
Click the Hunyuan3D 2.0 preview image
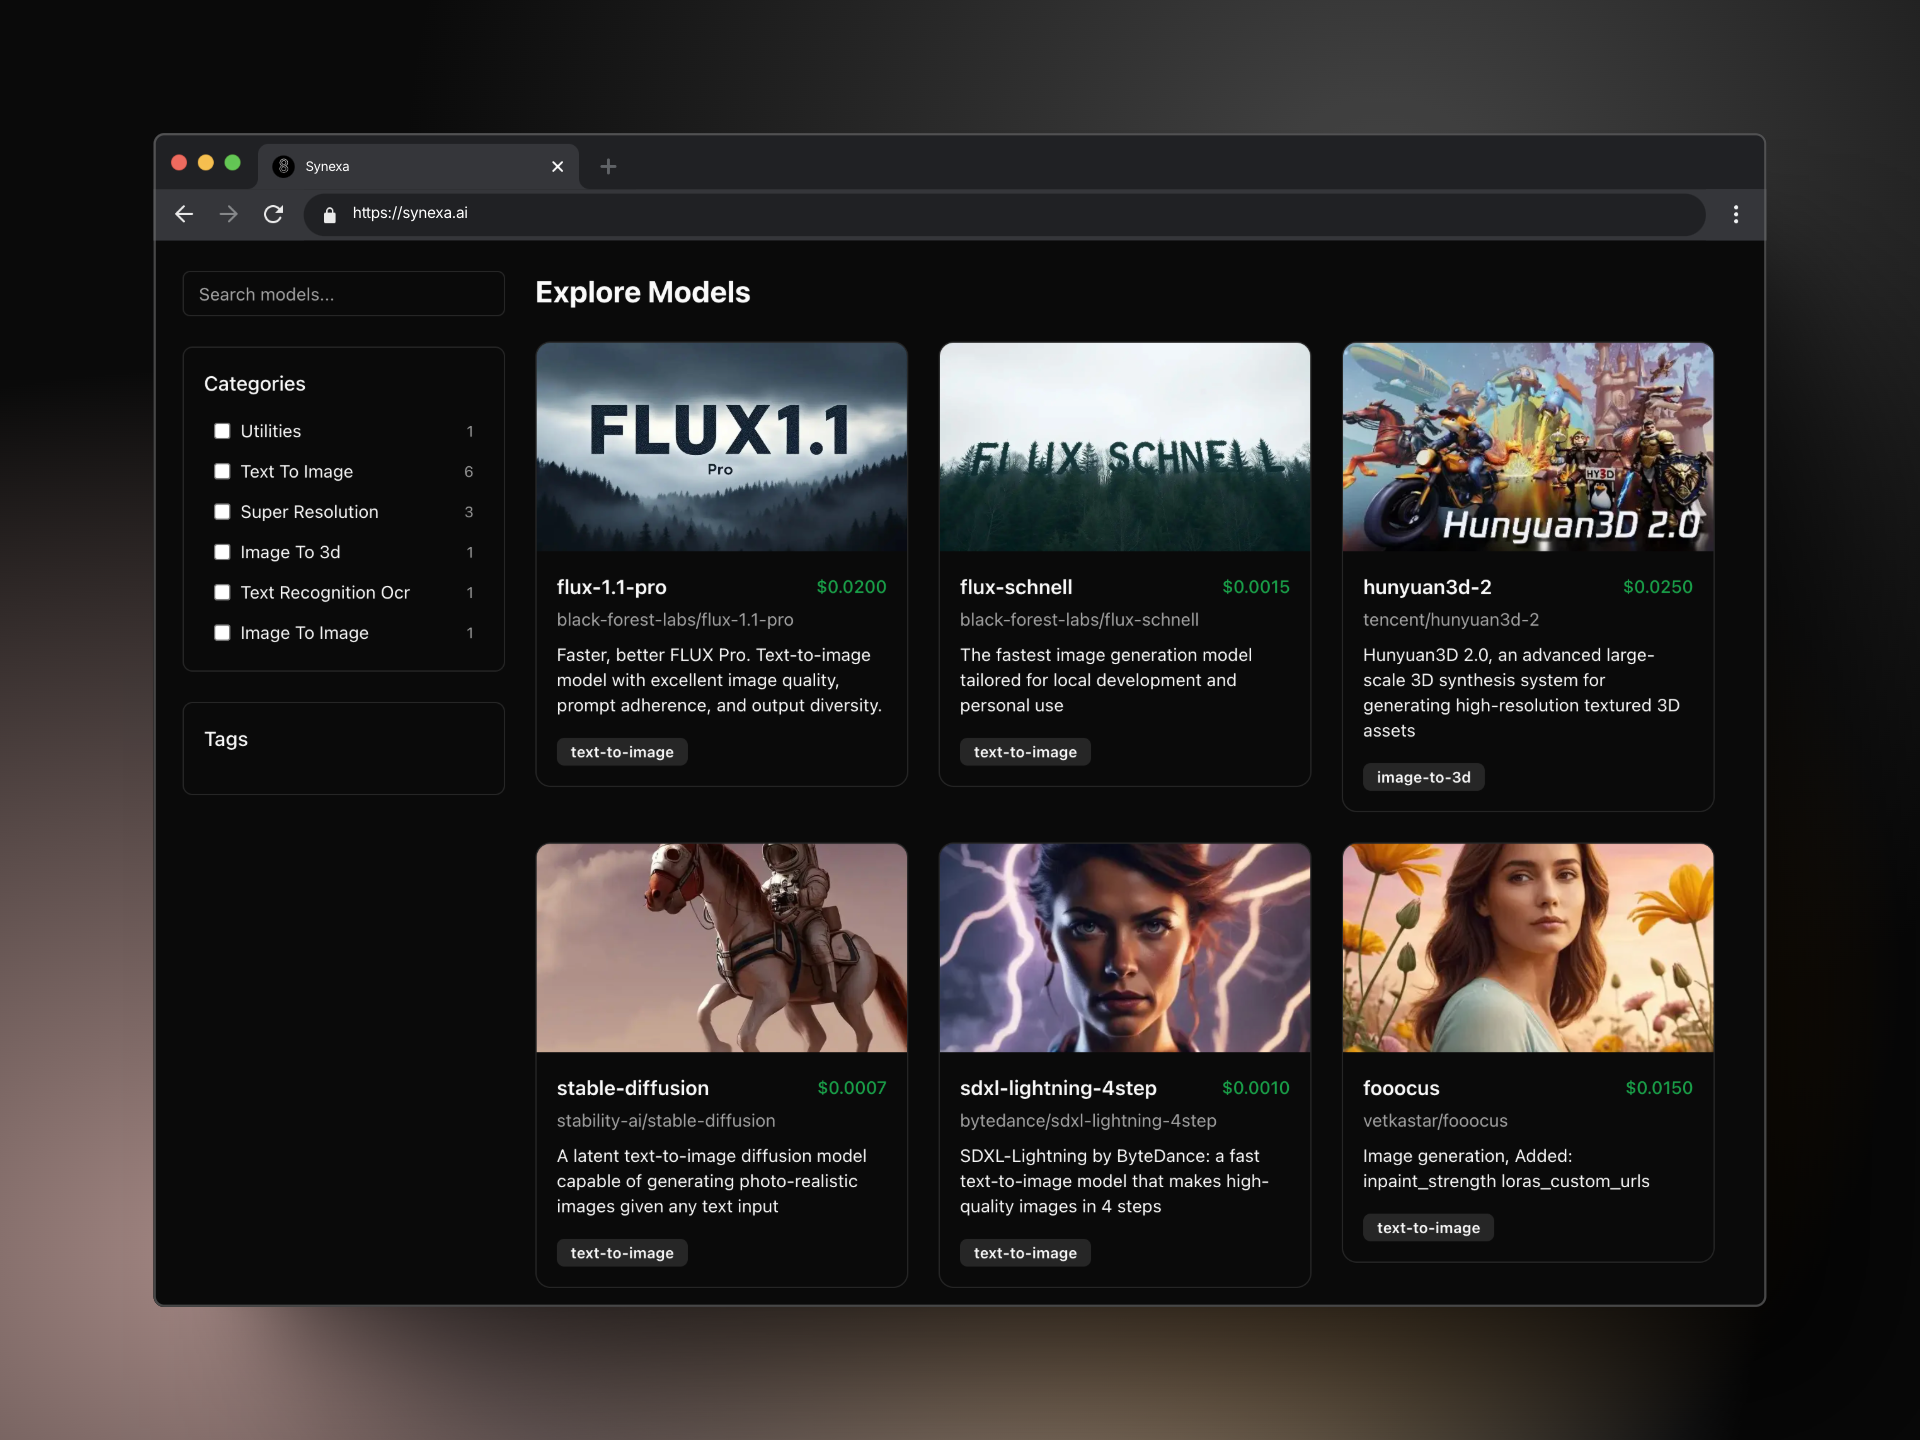(x=1527, y=447)
